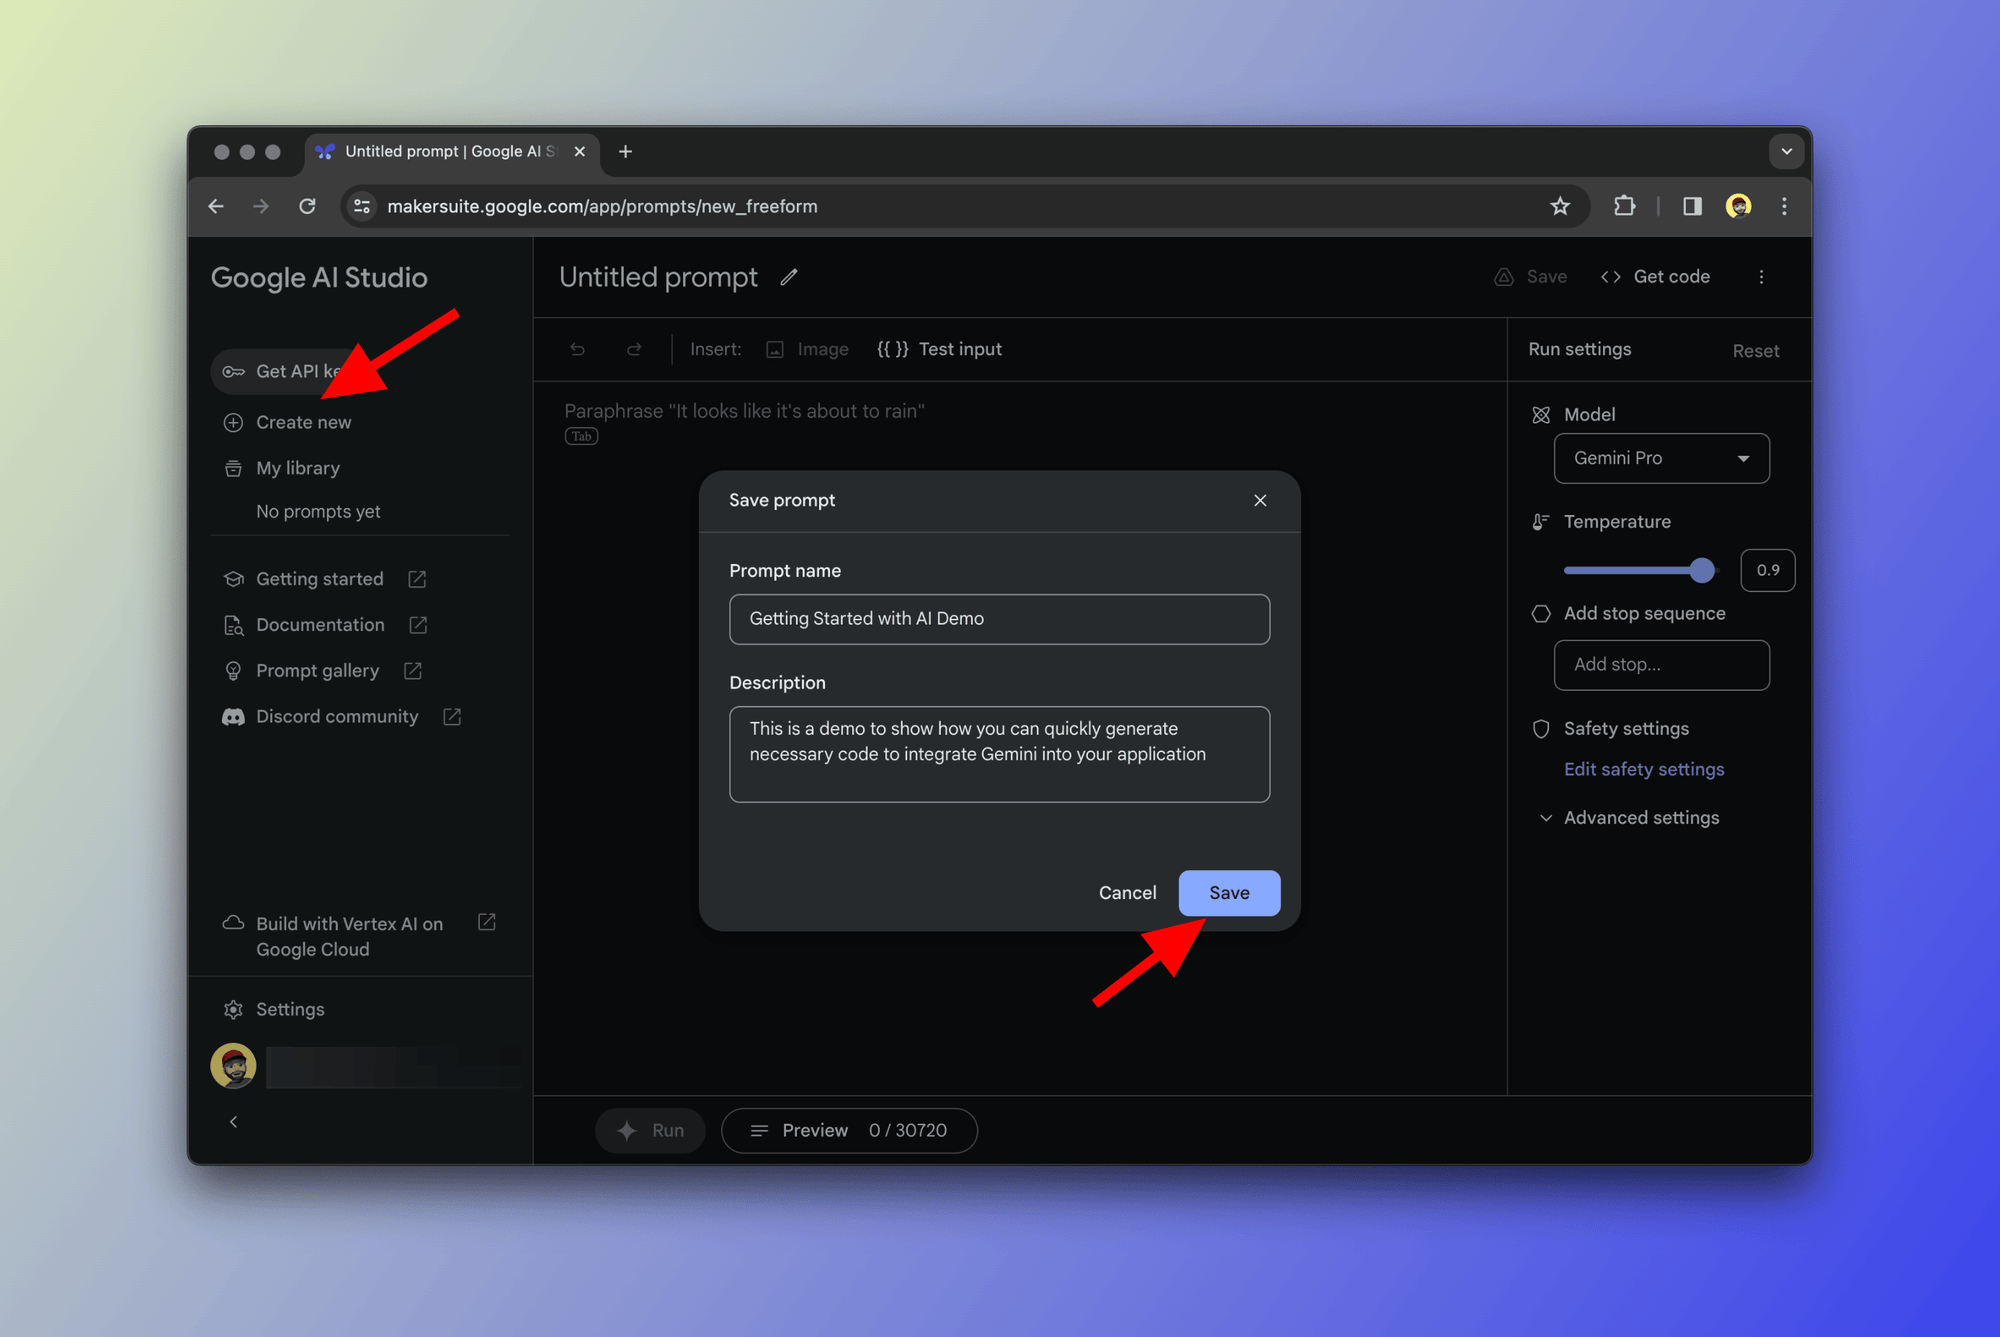Click the Discord community external link icon
The width and height of the screenshot is (2000, 1337).
click(x=455, y=716)
